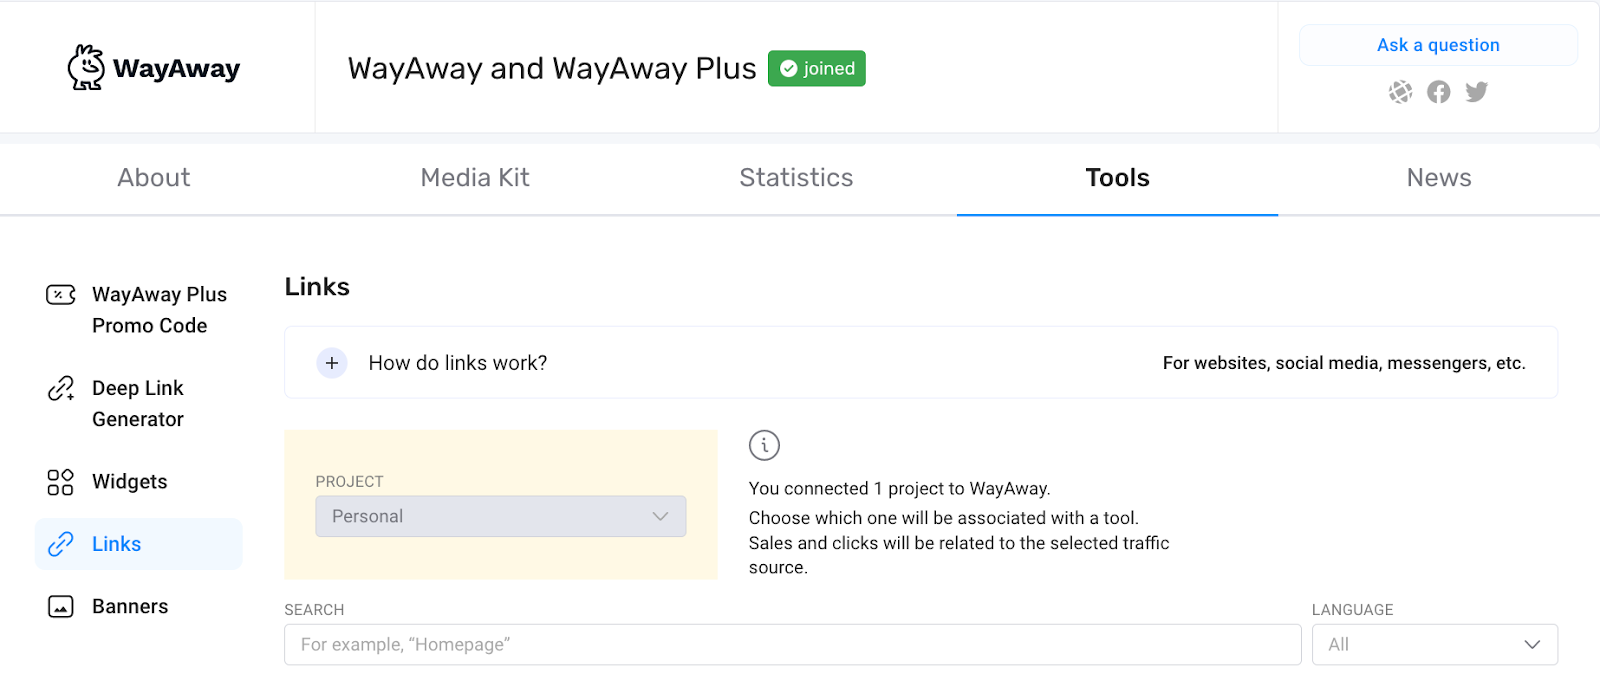The width and height of the screenshot is (1600, 674).
Task: Open the Personal project dropdown
Action: [x=501, y=516]
